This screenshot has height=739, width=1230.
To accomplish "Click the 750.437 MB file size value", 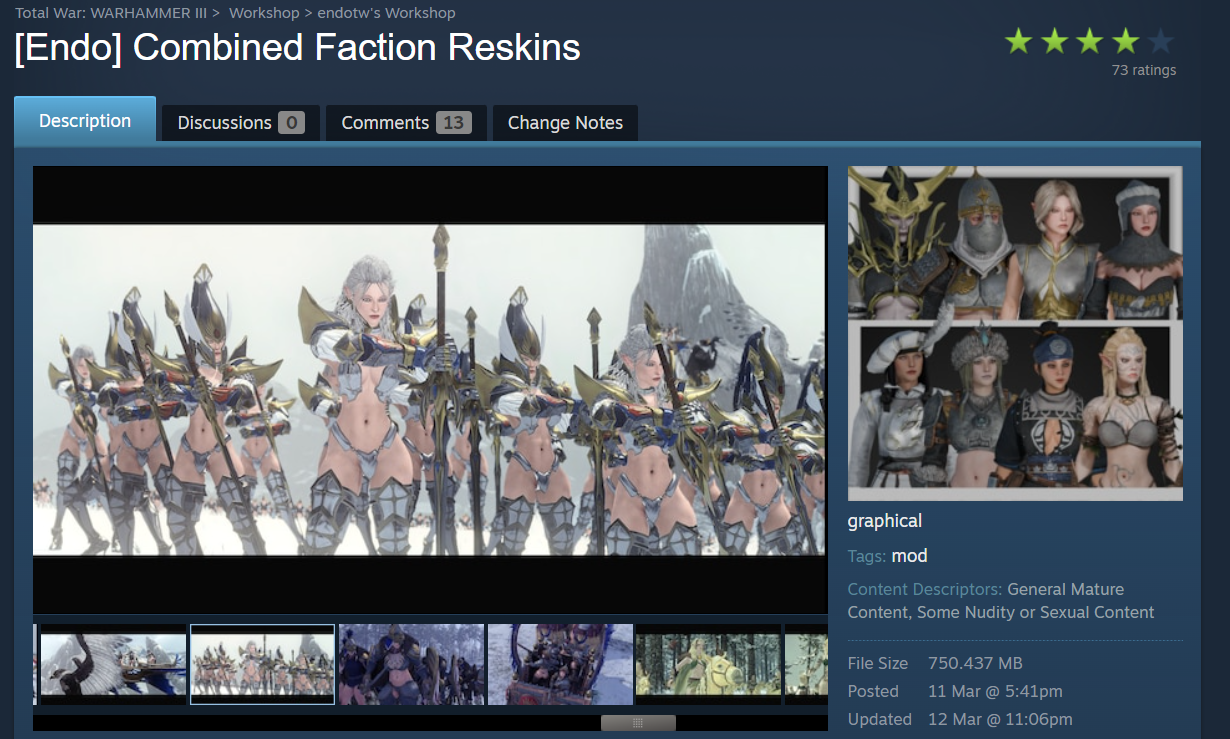I will (x=975, y=663).
